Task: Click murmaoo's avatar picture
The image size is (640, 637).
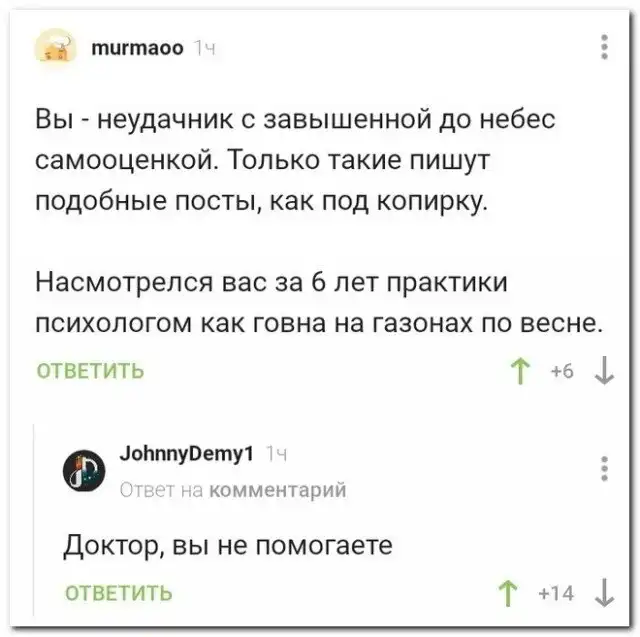Action: click(59, 47)
